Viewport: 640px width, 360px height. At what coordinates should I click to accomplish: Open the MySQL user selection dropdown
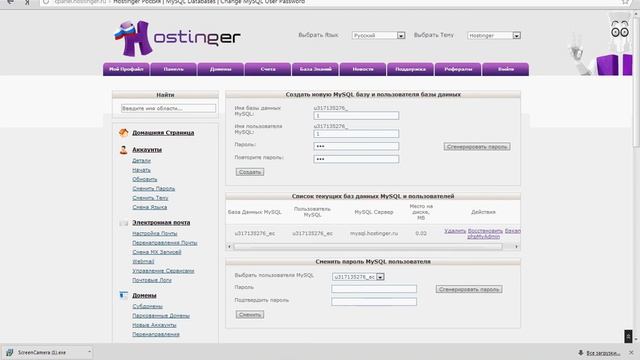pos(358,277)
